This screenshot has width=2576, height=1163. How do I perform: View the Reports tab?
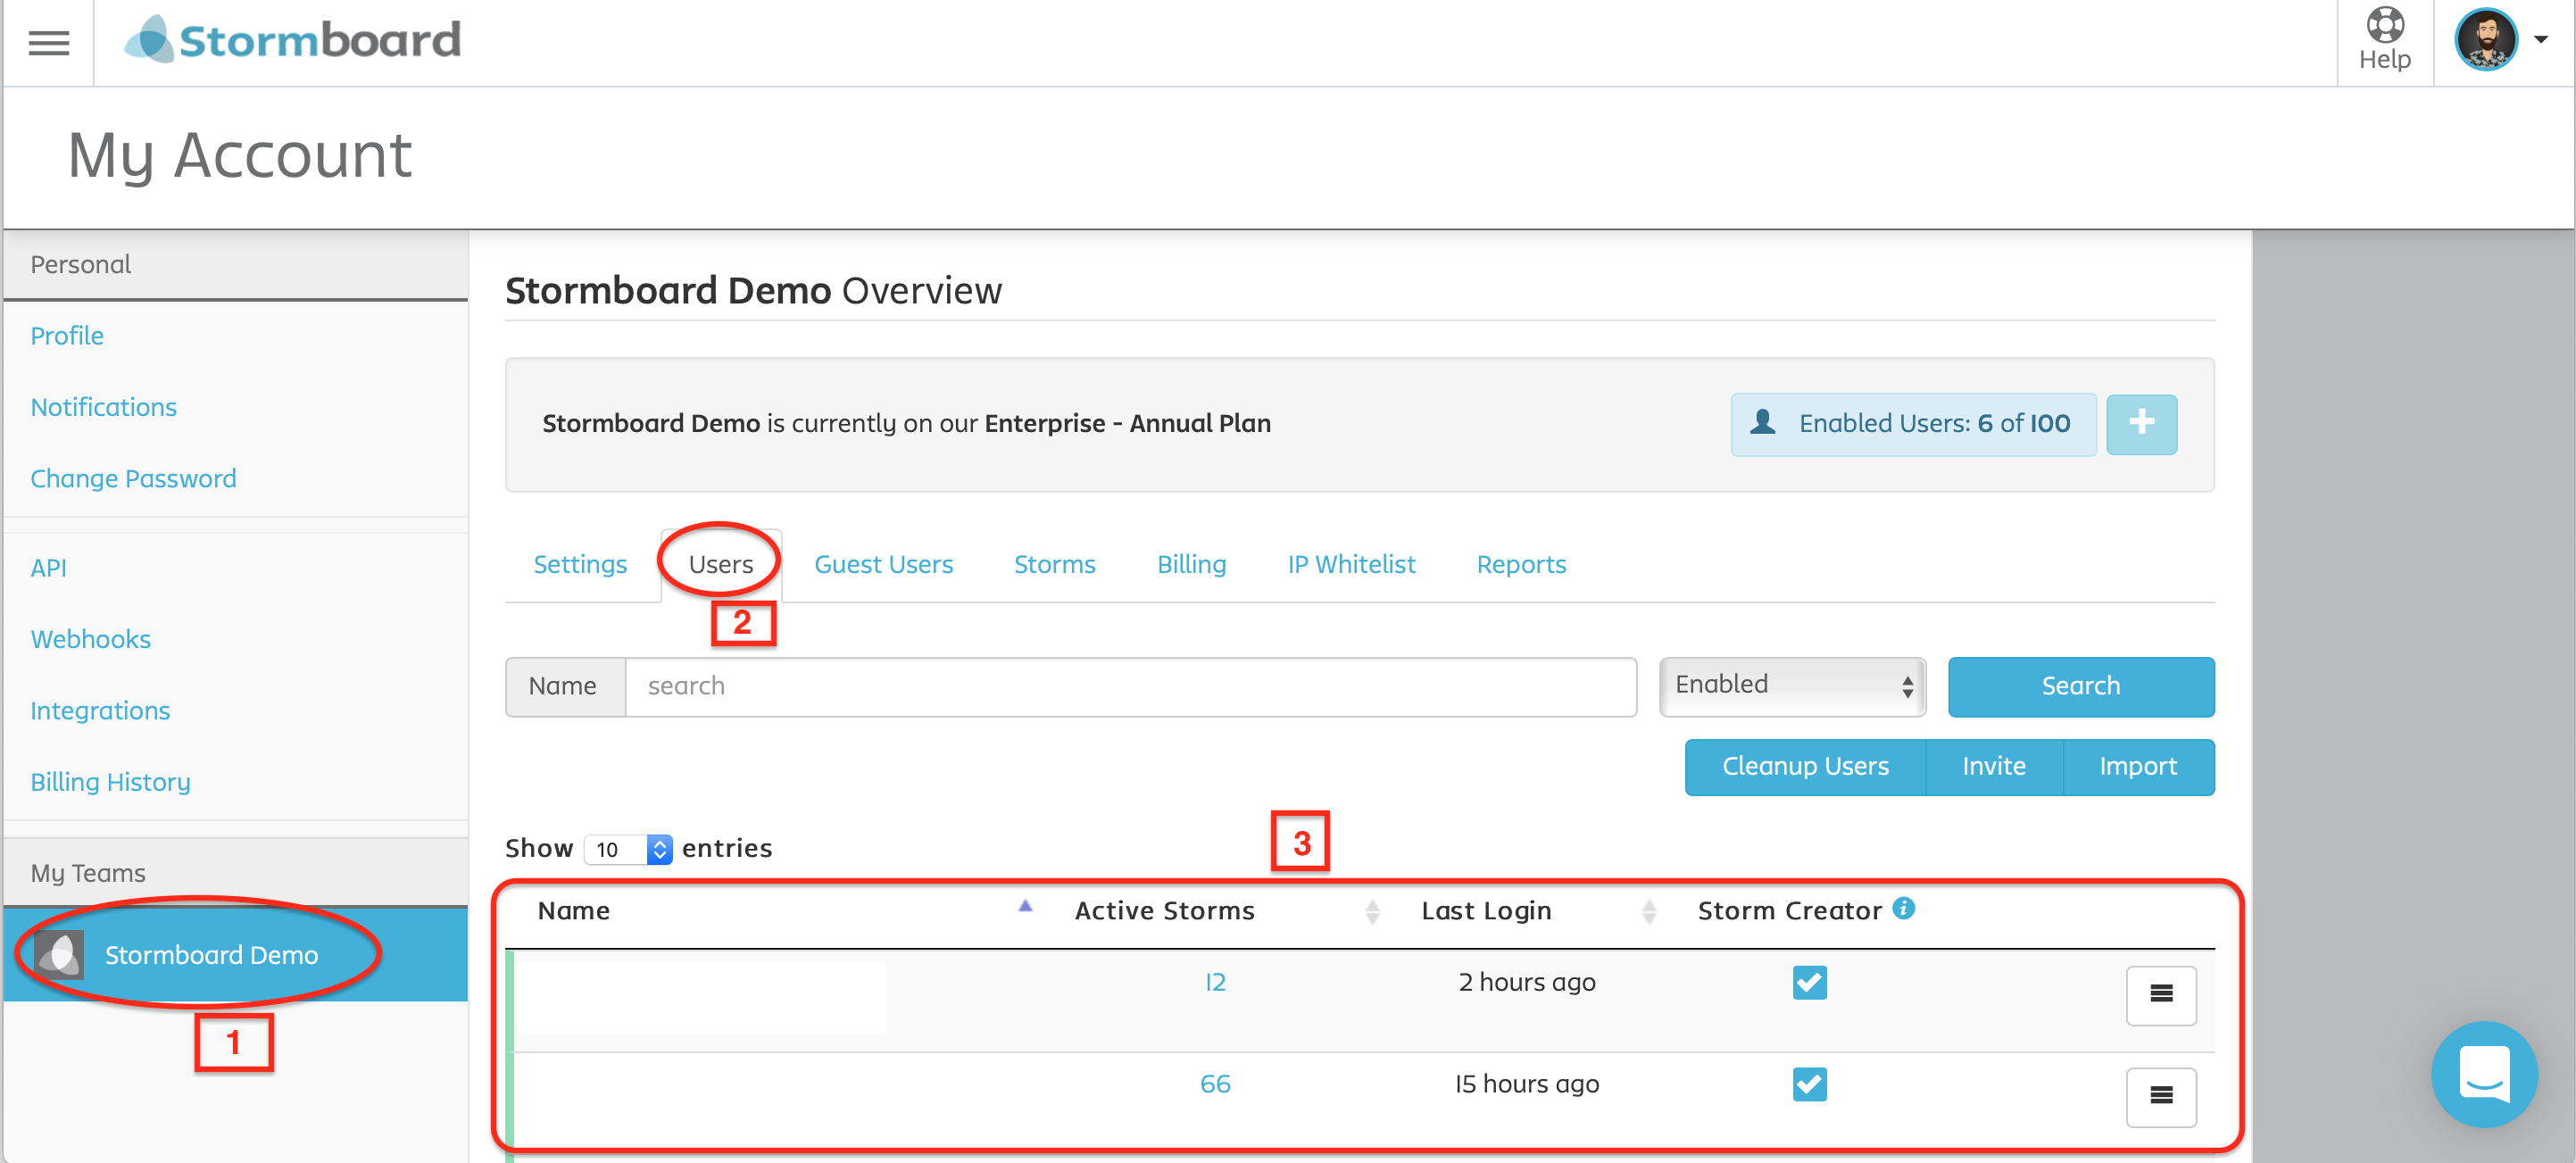coord(1521,564)
